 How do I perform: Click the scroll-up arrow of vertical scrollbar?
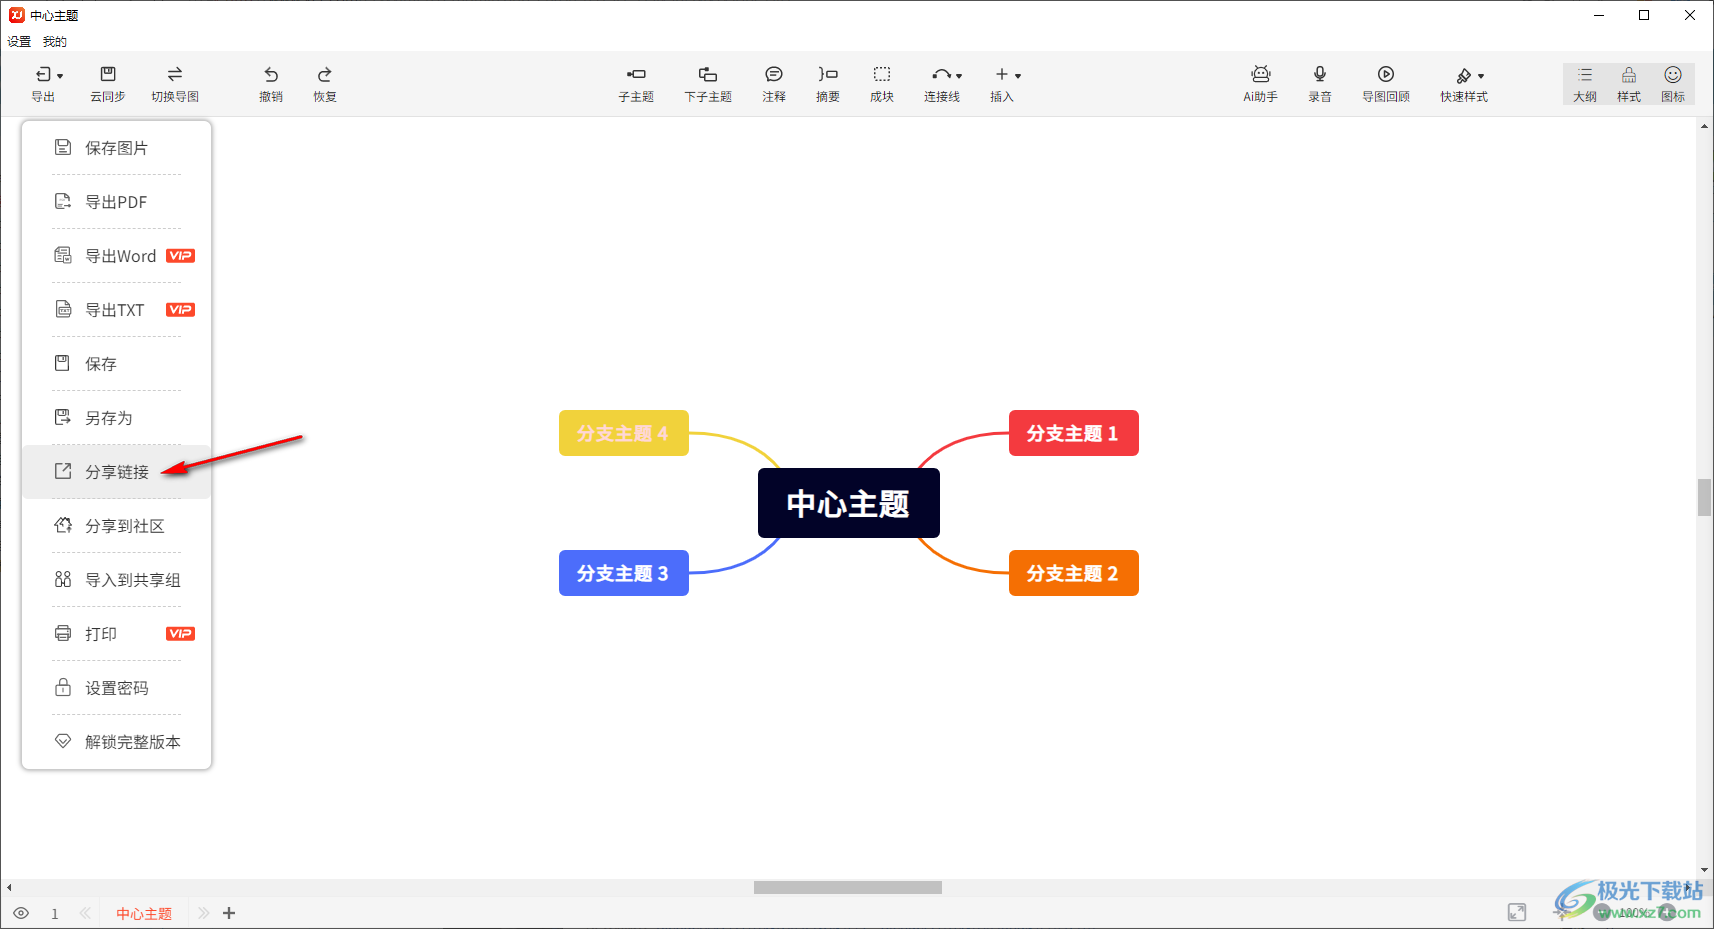pyautogui.click(x=1704, y=126)
